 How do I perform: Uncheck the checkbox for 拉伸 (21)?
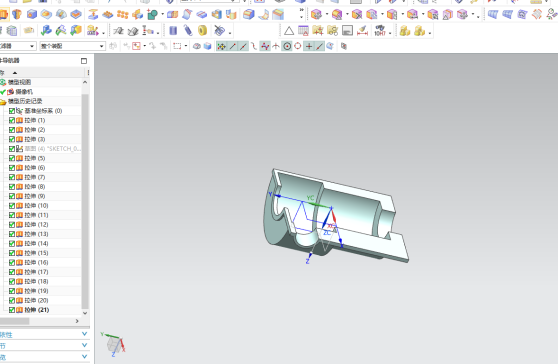[12, 310]
